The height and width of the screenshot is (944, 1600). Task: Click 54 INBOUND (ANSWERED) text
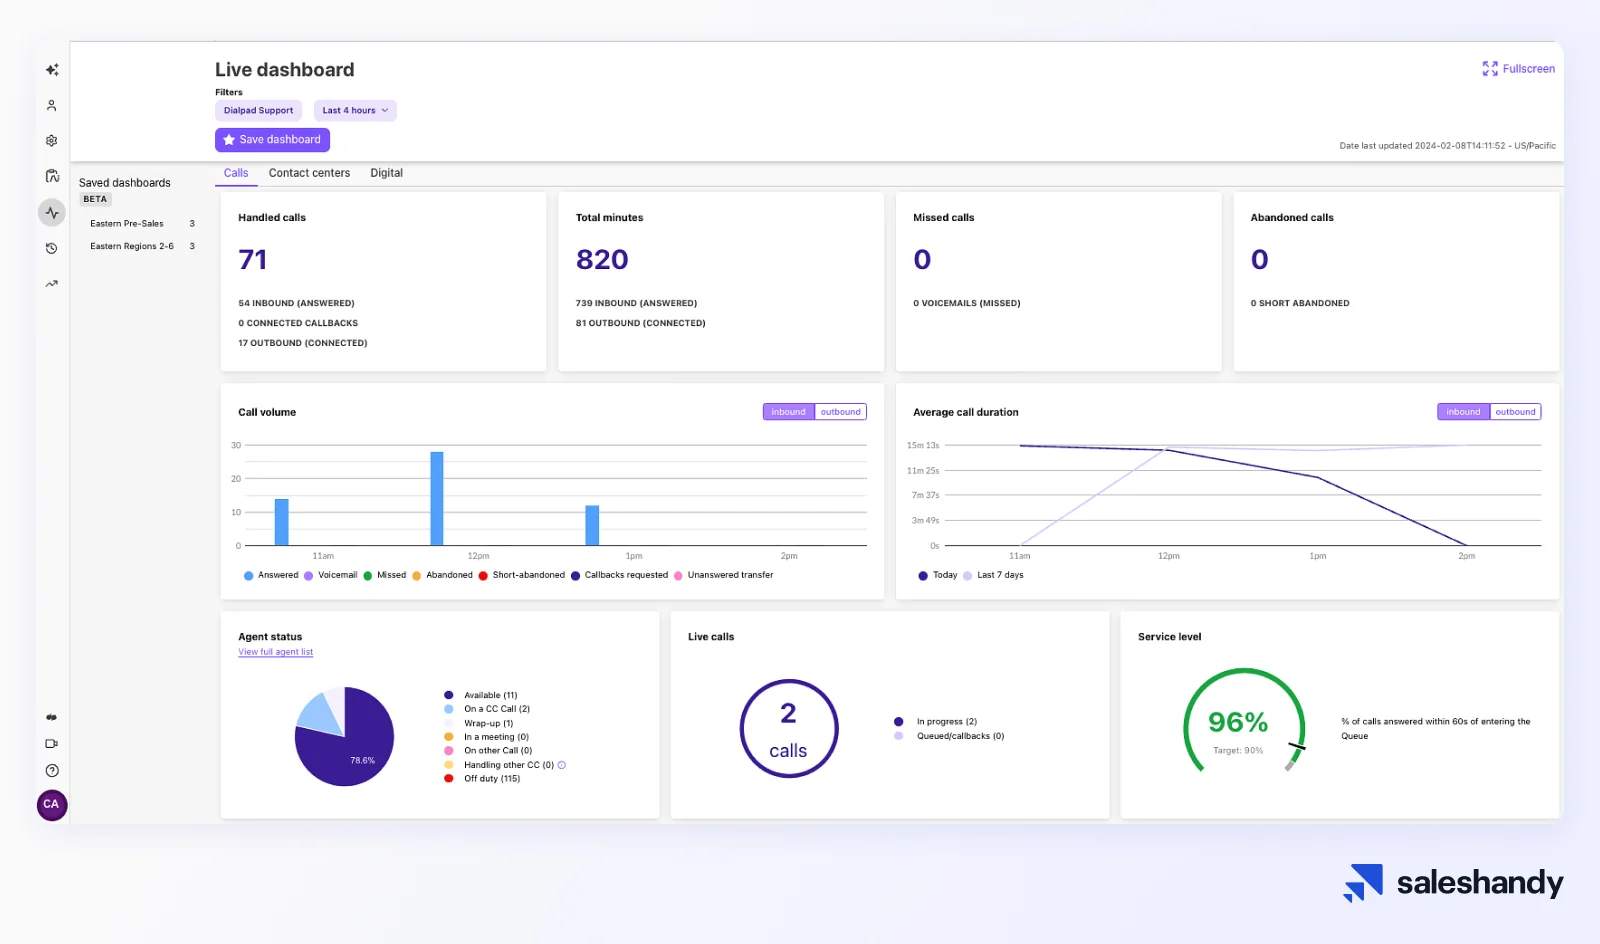pyautogui.click(x=296, y=303)
